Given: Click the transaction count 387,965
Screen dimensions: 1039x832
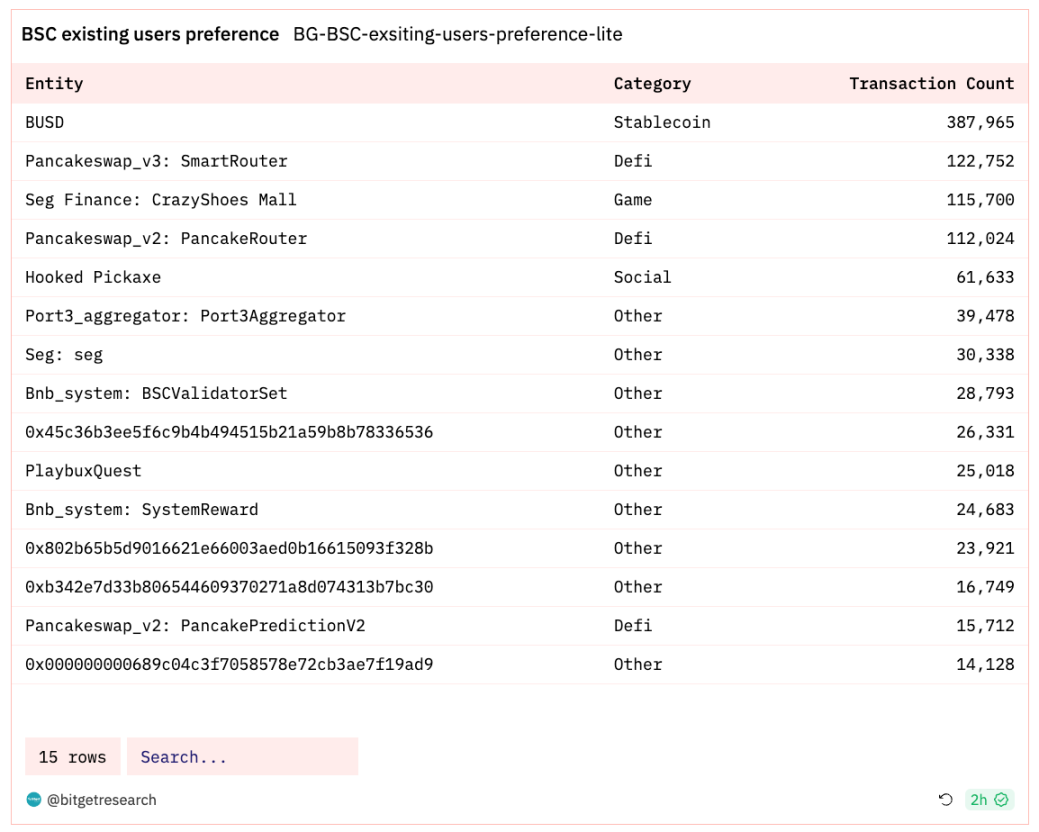Looking at the screenshot, I should click(x=980, y=123).
